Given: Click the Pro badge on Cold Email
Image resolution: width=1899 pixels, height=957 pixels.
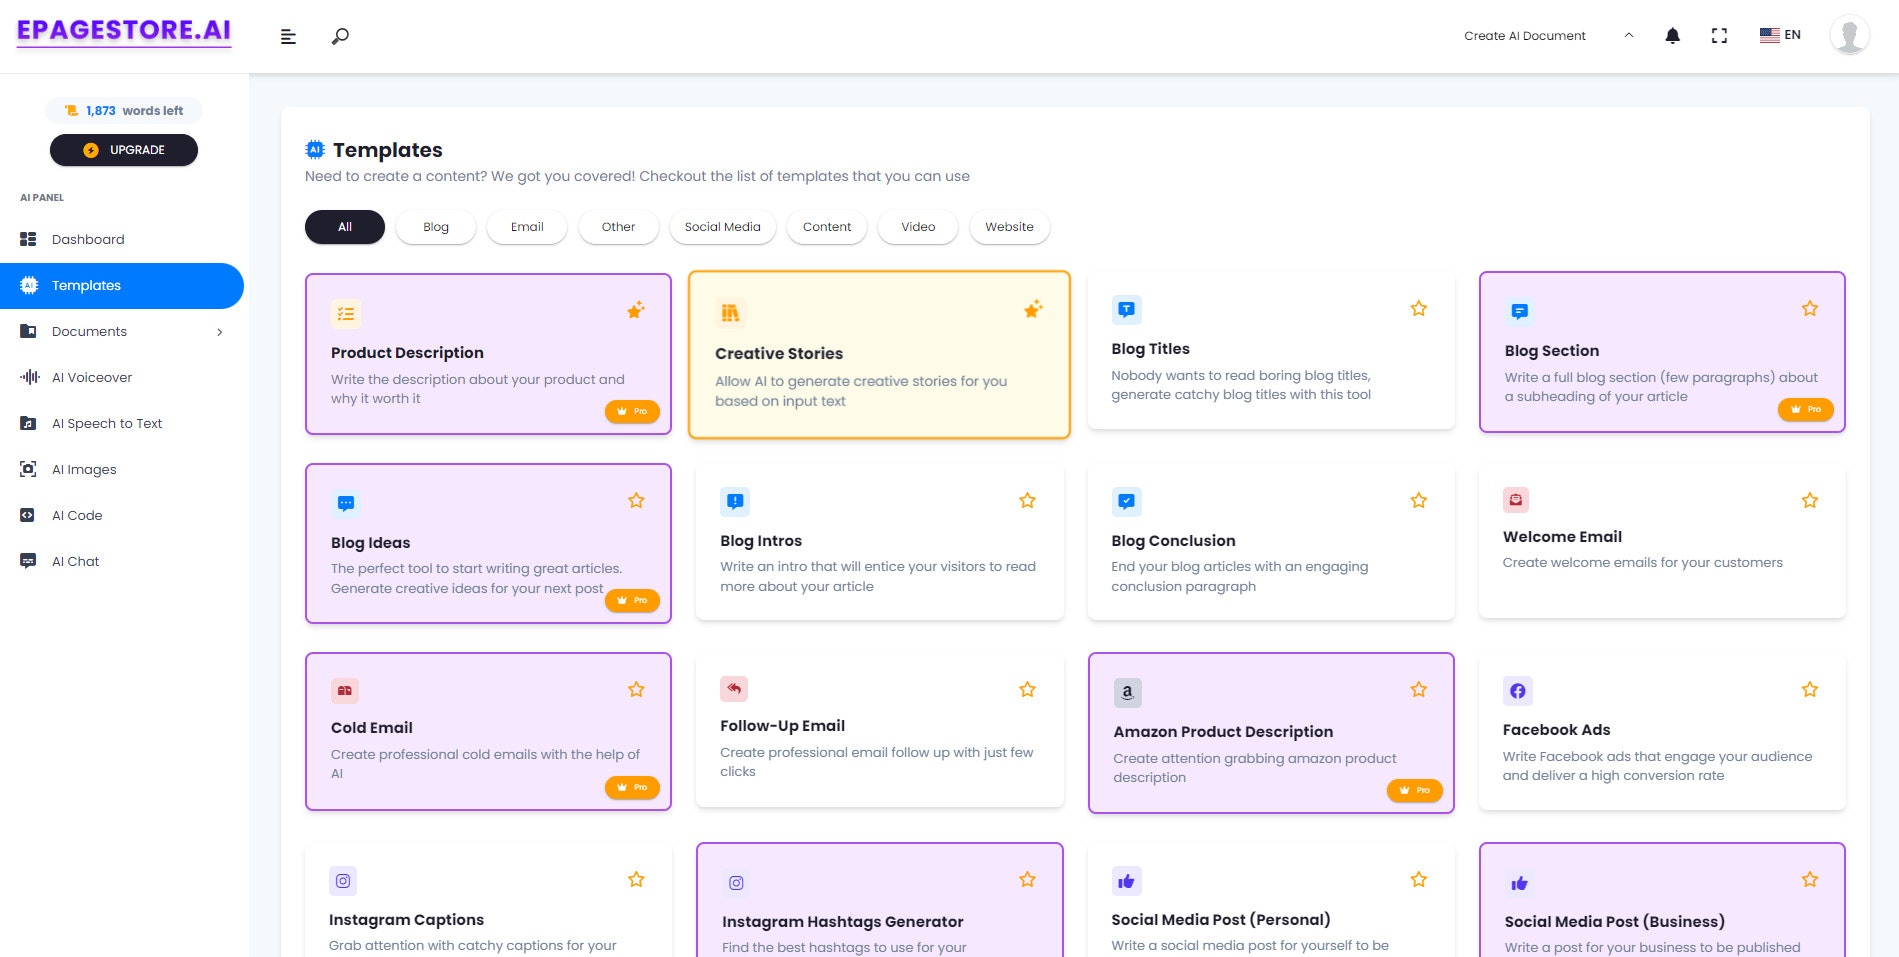Looking at the screenshot, I should pyautogui.click(x=632, y=787).
